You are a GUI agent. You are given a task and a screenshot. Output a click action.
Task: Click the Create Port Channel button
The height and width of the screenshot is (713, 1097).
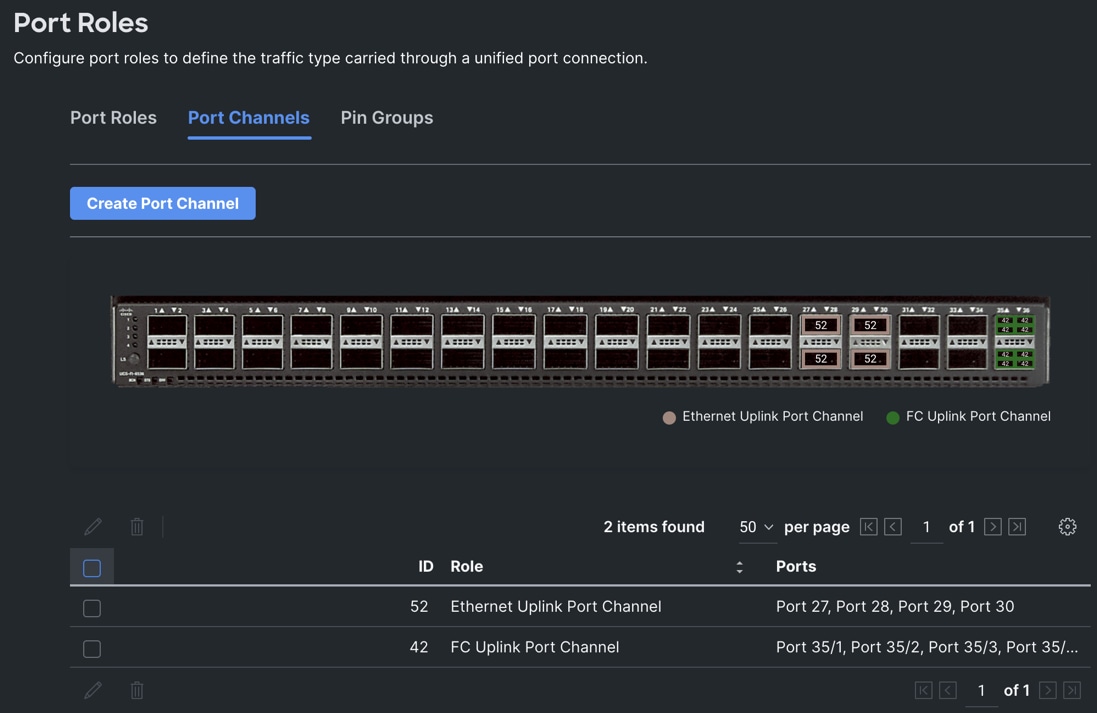pos(163,203)
